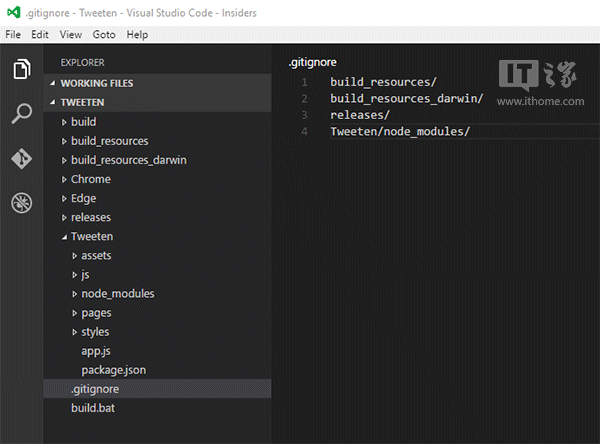
Task: Open the Search view icon
Action: click(21, 114)
